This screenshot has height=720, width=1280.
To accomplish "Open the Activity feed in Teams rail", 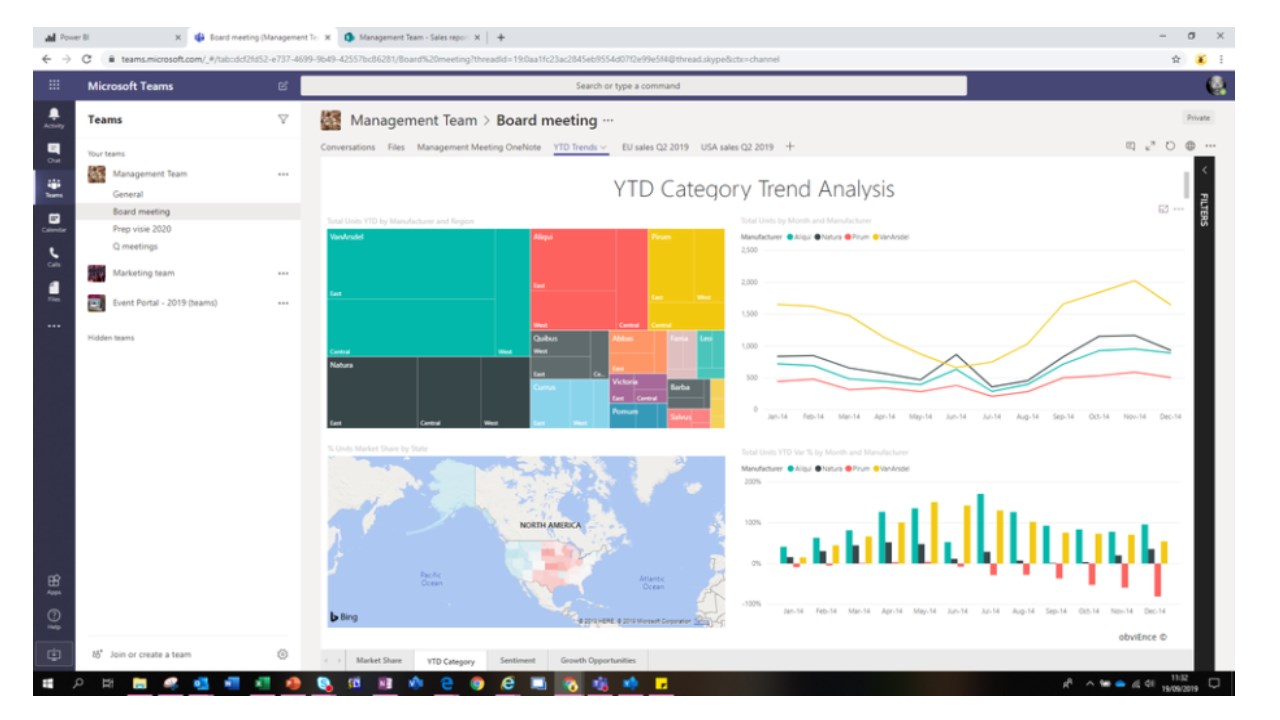I will (x=54, y=118).
